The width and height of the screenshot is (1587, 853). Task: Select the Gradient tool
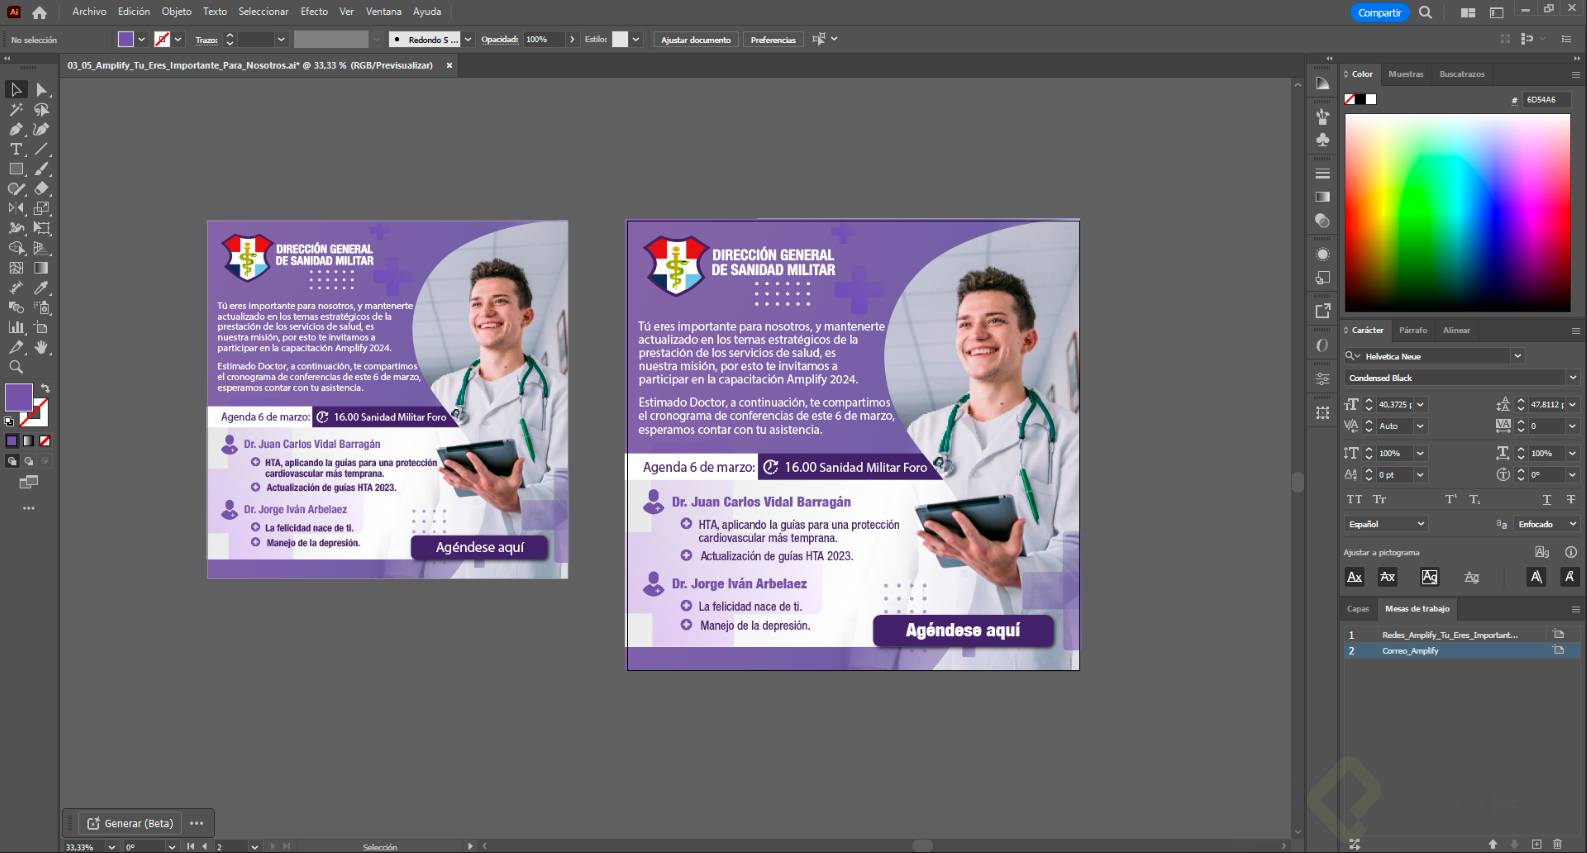(42, 268)
